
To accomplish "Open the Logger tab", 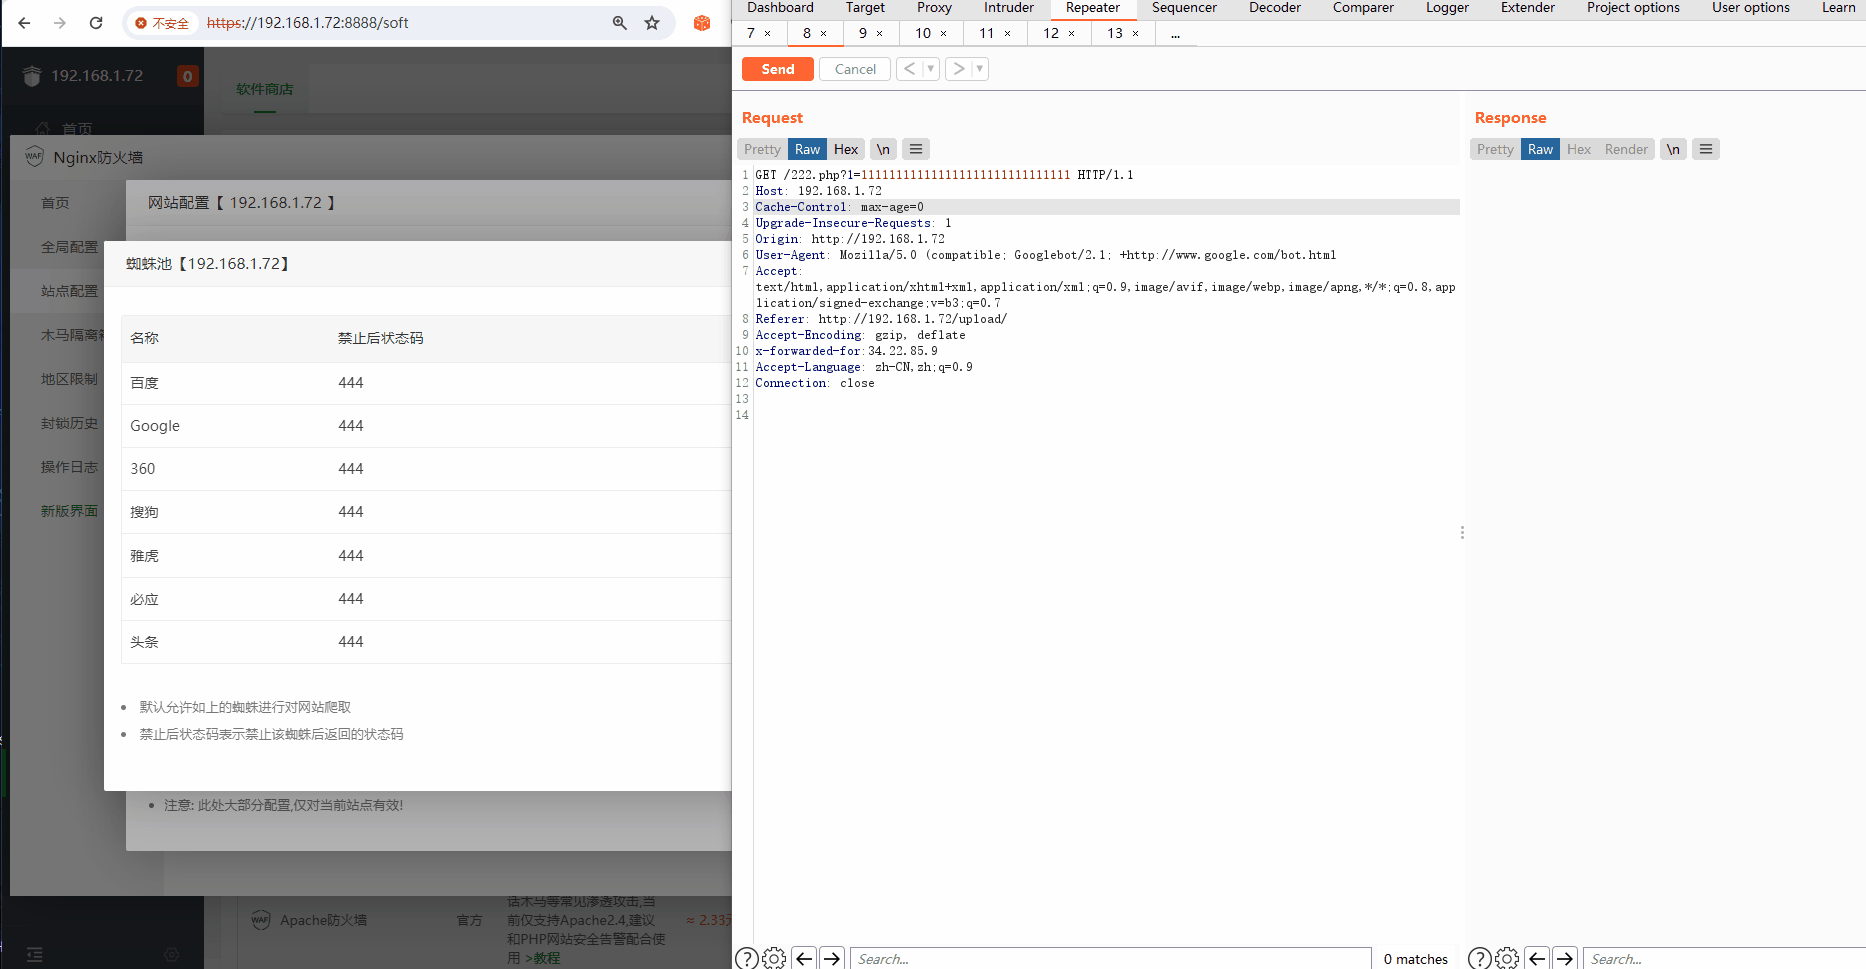I will coord(1447,8).
